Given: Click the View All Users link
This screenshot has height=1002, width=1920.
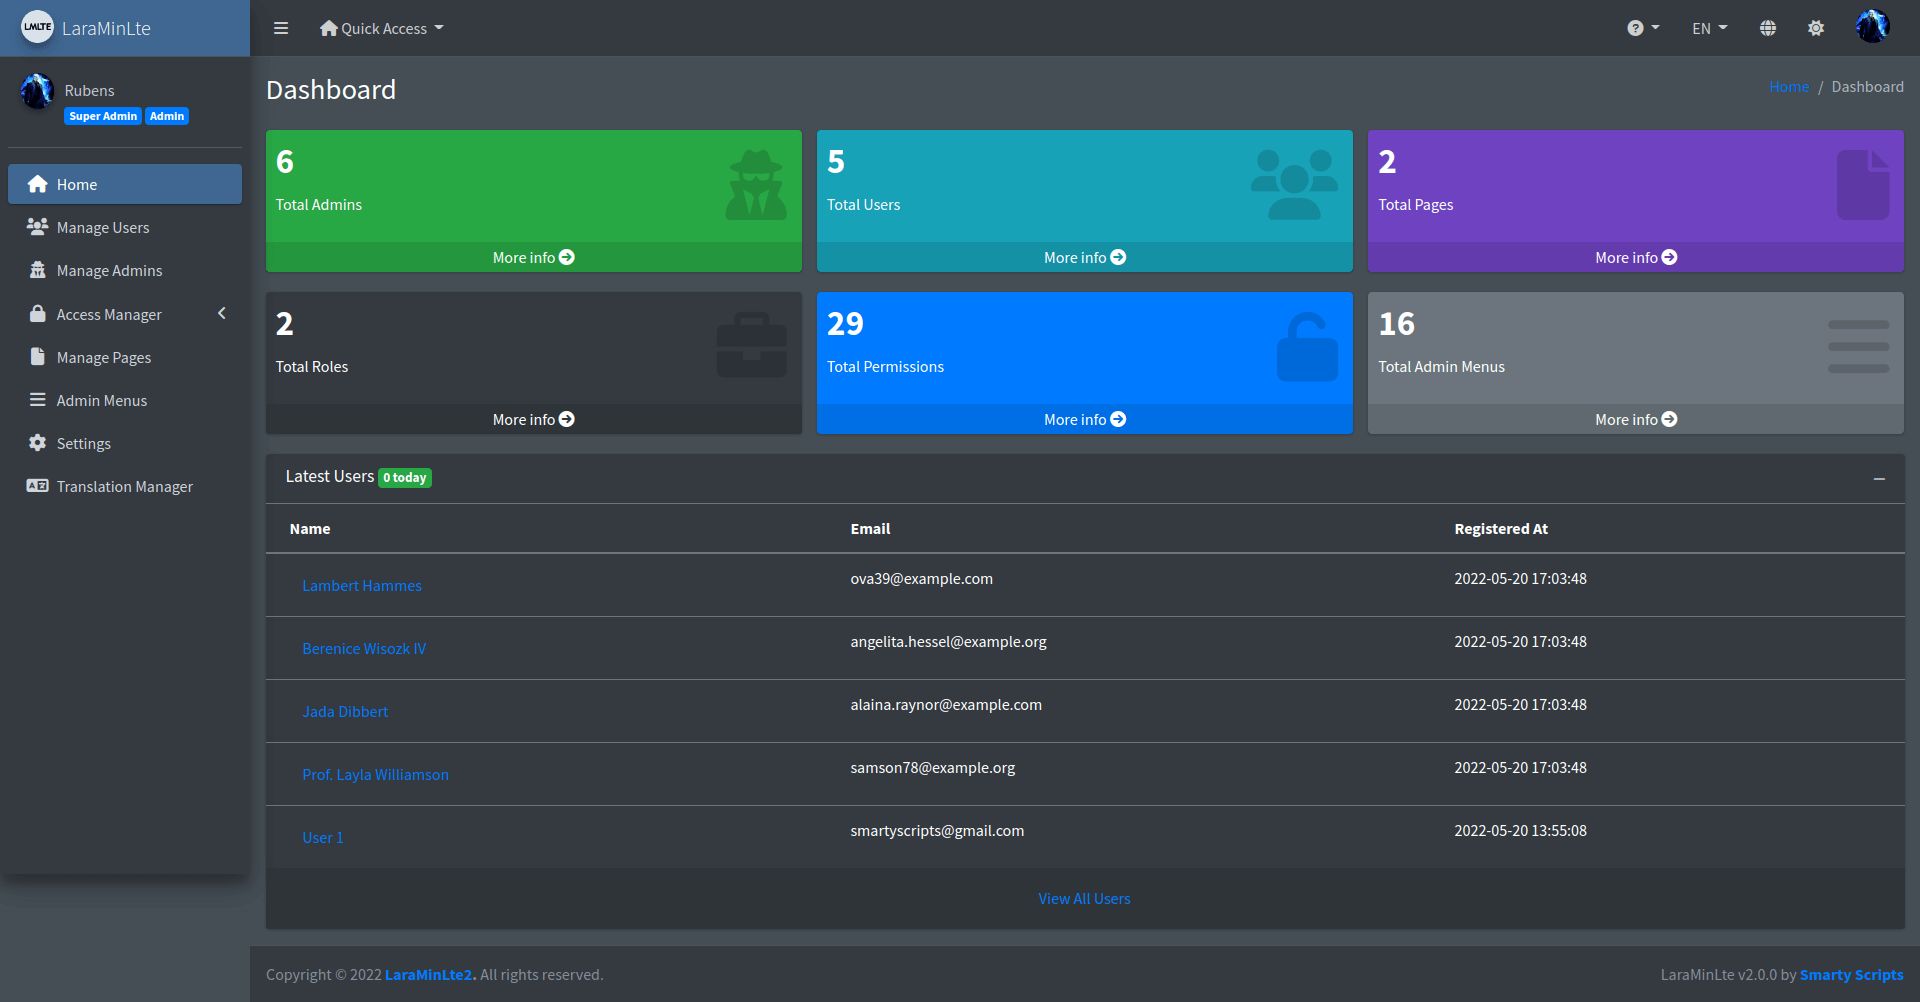Looking at the screenshot, I should point(1084,899).
